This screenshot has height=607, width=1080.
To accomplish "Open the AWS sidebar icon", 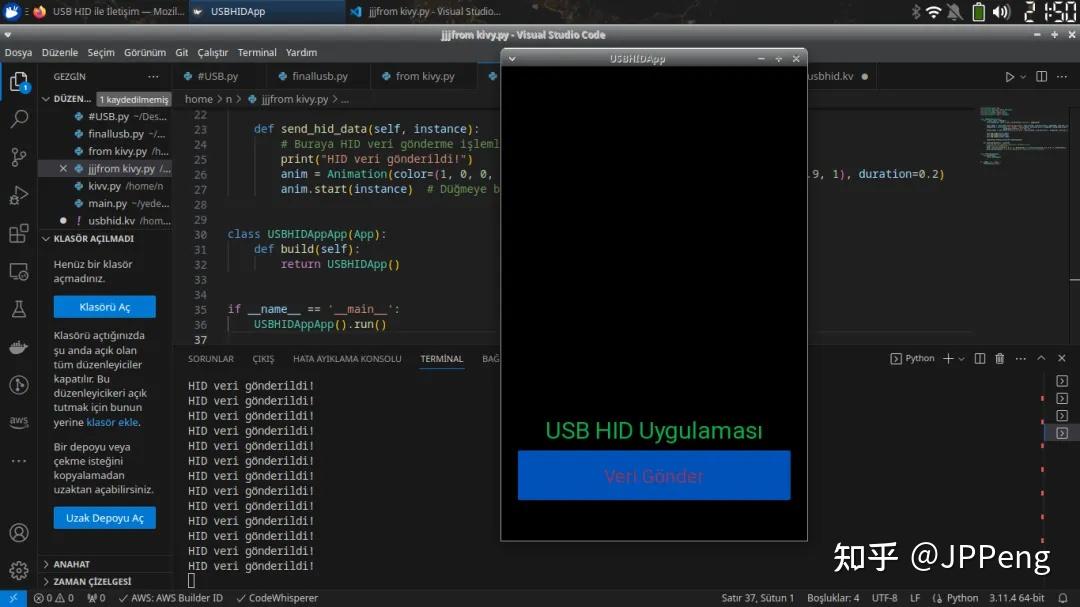I will click(18, 421).
